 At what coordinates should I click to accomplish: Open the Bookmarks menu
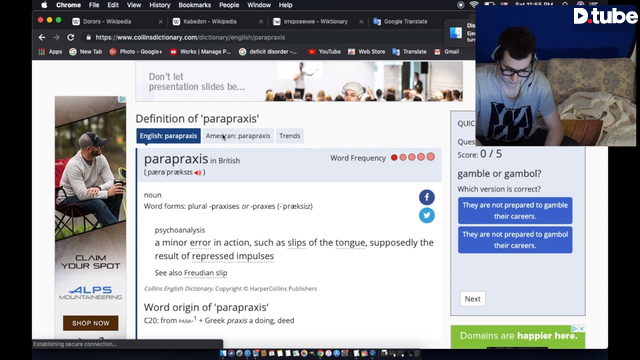click(194, 5)
